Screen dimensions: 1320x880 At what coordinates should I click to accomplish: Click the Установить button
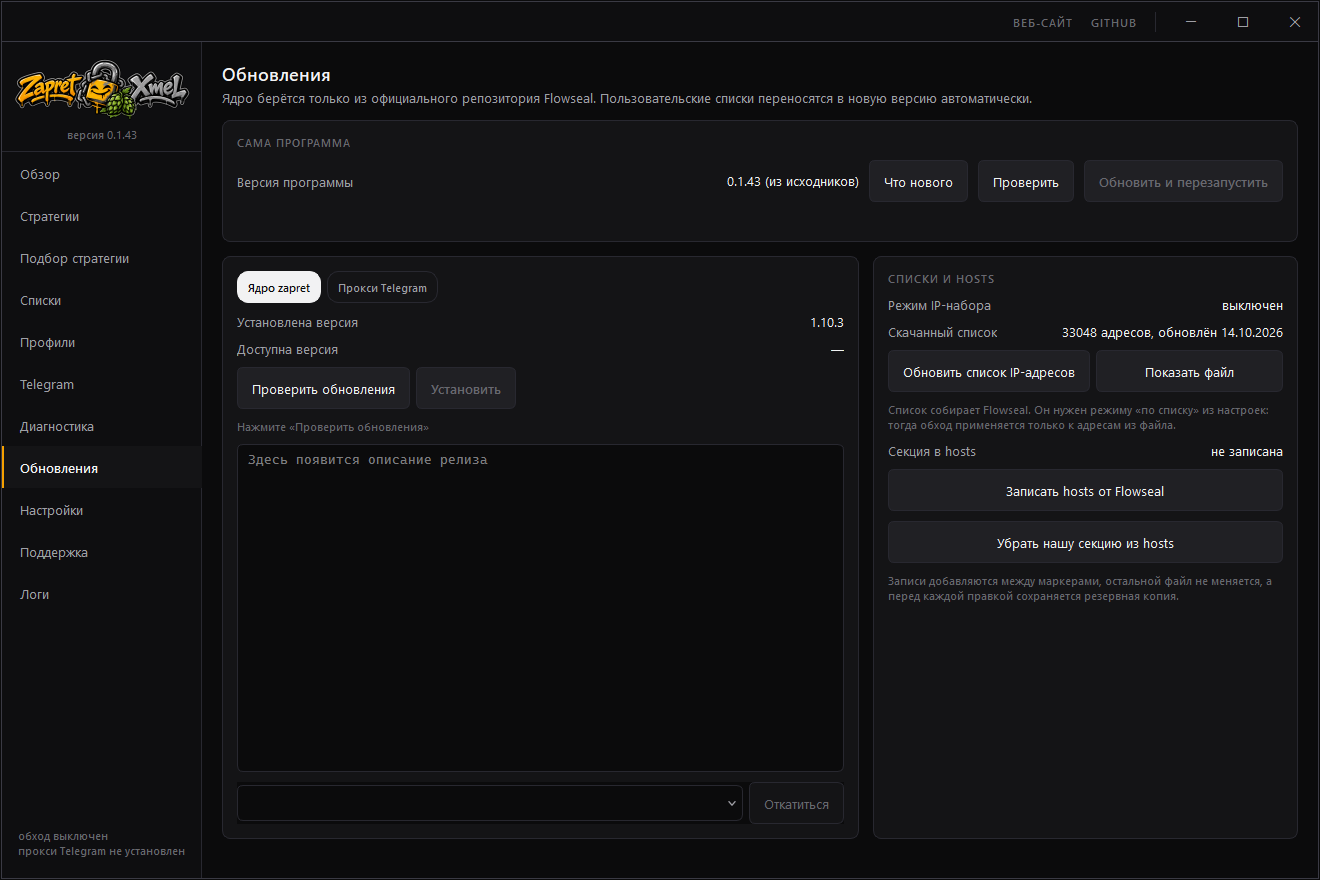click(x=466, y=389)
